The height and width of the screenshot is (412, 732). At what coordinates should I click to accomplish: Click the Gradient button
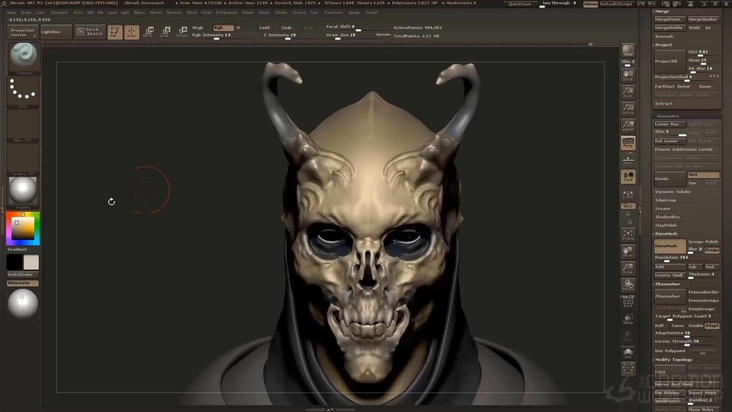point(18,250)
